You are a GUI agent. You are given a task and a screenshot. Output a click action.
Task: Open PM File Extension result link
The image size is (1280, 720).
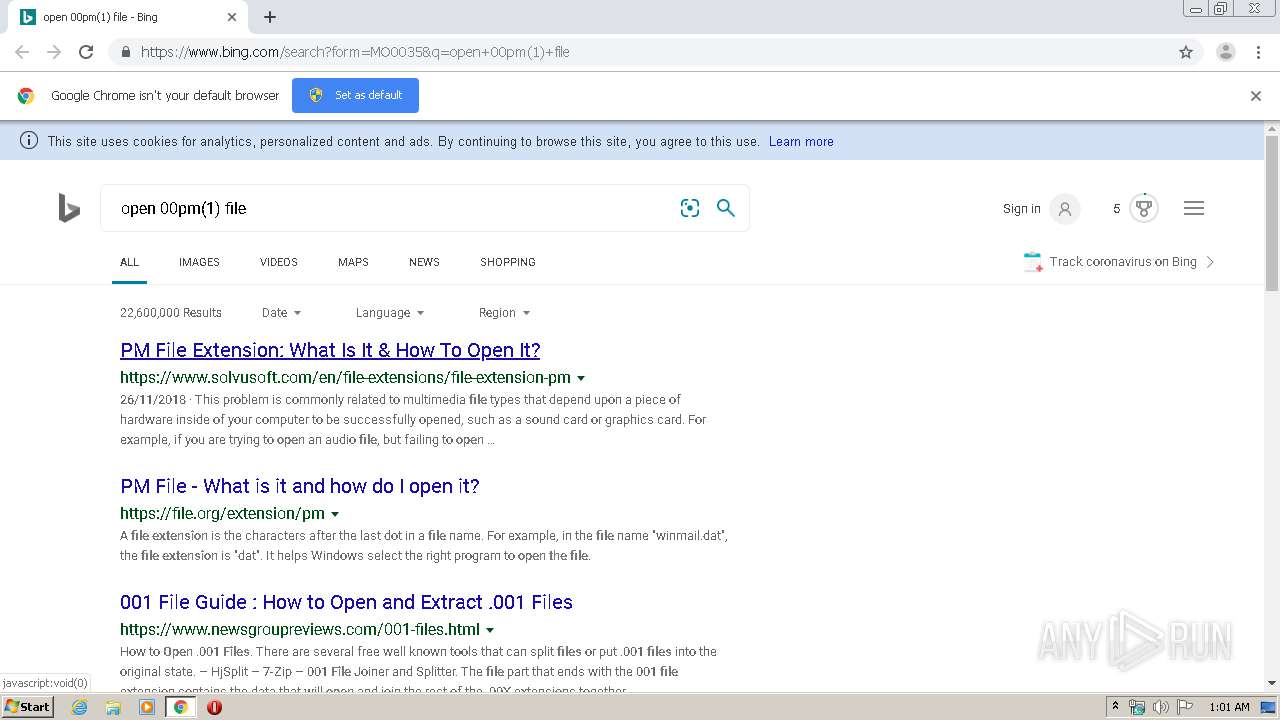[x=330, y=350]
